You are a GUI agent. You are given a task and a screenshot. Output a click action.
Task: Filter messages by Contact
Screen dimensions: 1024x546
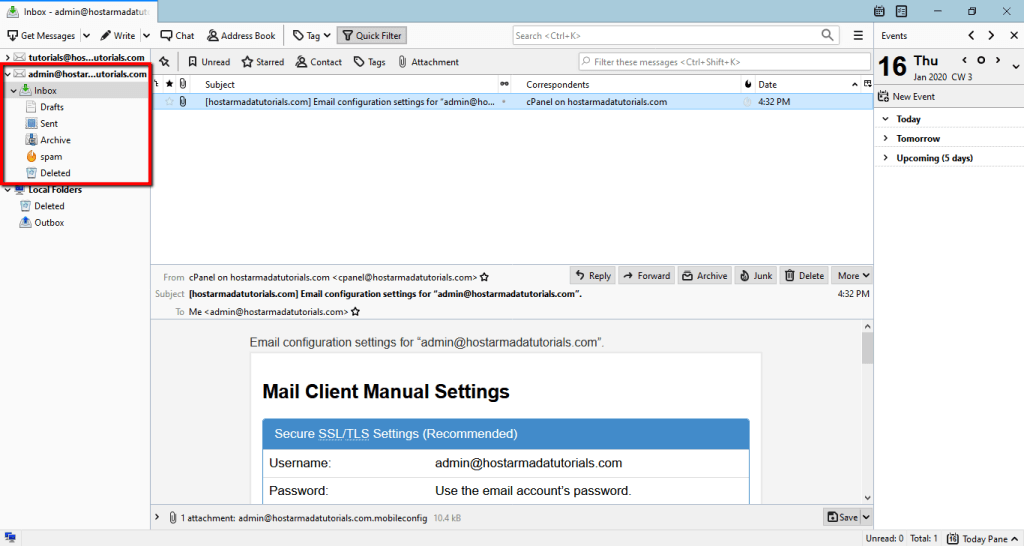point(319,62)
